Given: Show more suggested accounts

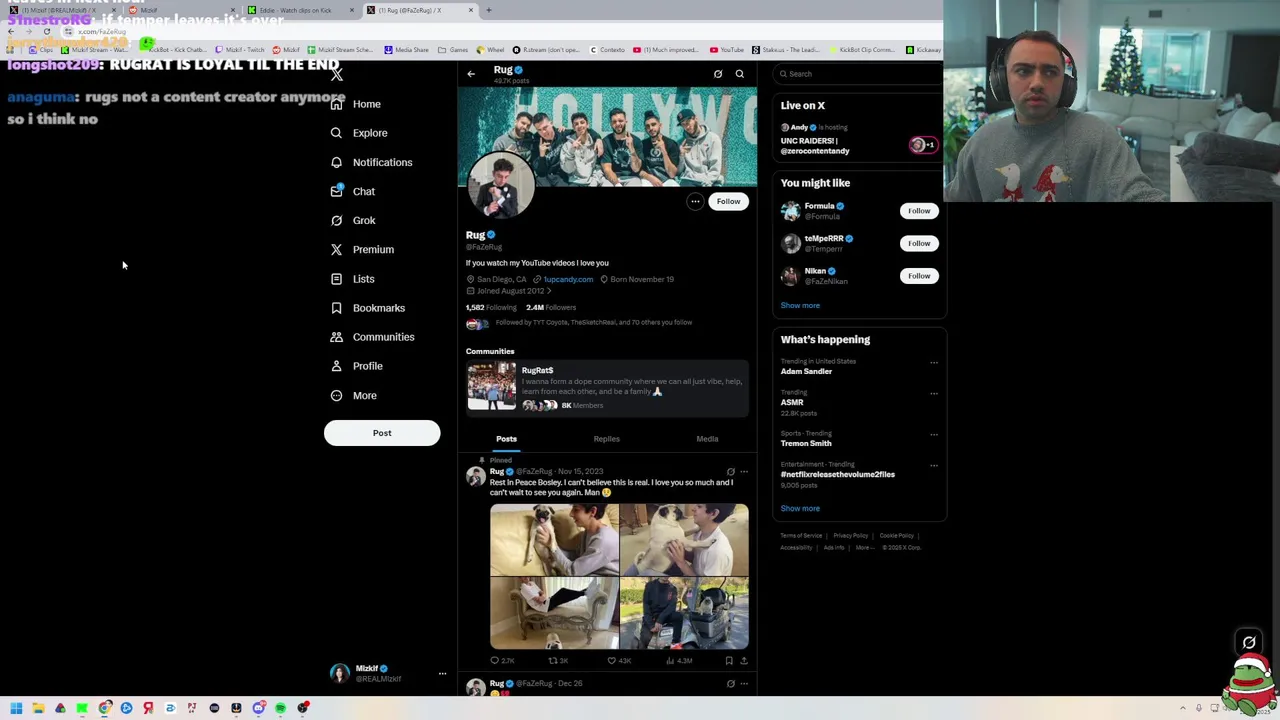Looking at the screenshot, I should tap(800, 306).
